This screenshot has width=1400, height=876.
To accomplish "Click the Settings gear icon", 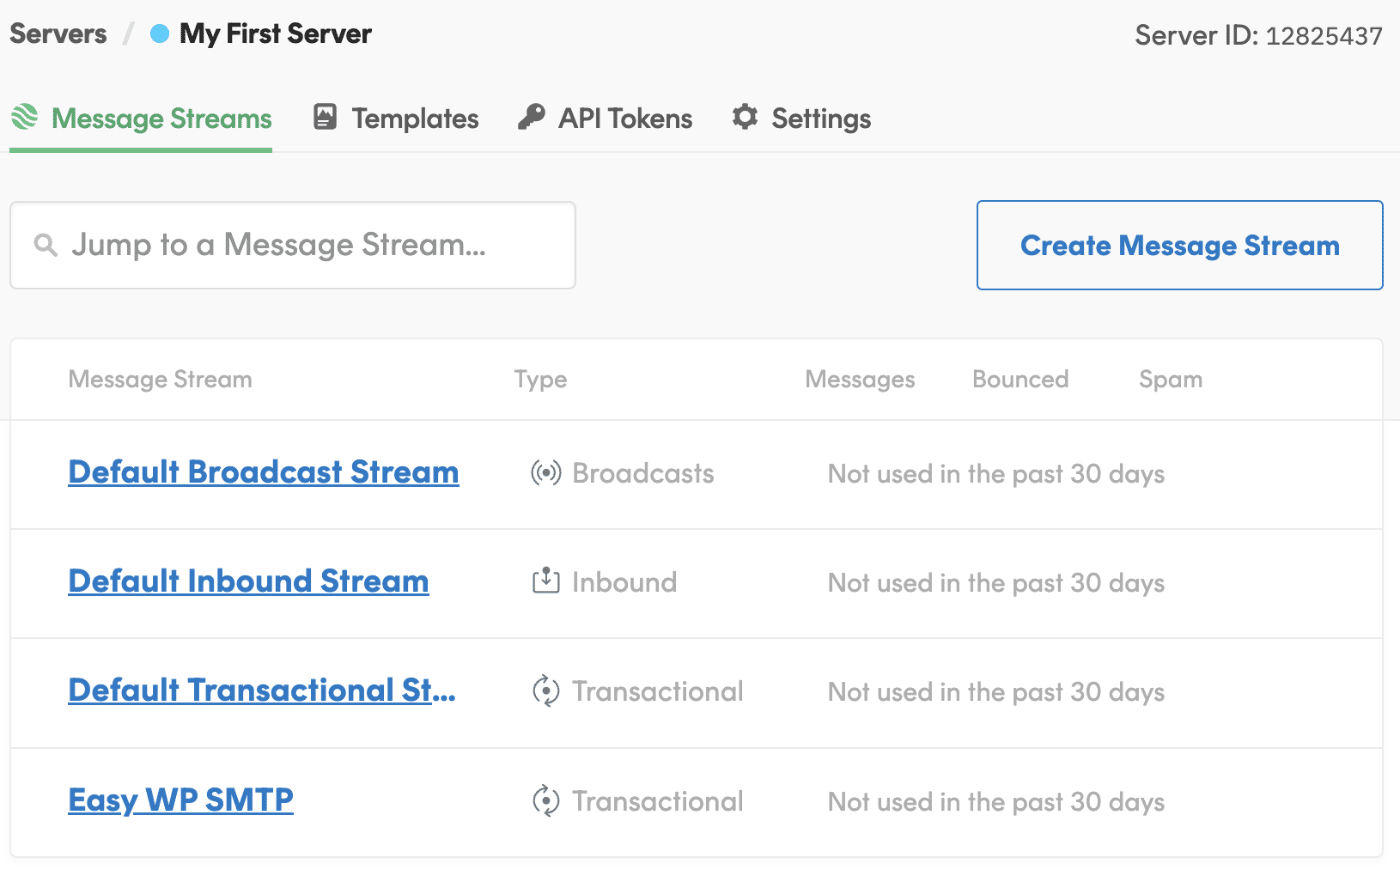I will (x=745, y=117).
